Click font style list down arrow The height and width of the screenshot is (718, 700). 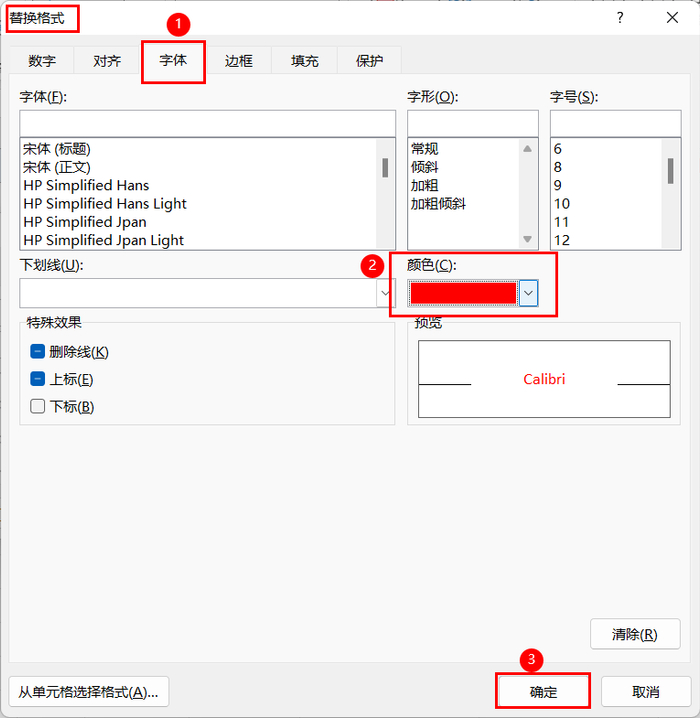tap(527, 239)
